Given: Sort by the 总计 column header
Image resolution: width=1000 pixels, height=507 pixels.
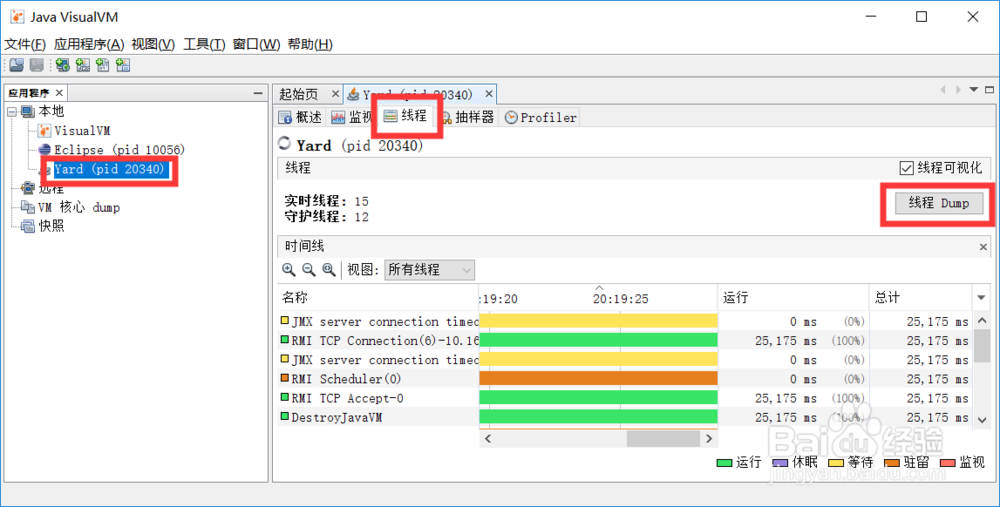Looking at the screenshot, I should [920, 298].
